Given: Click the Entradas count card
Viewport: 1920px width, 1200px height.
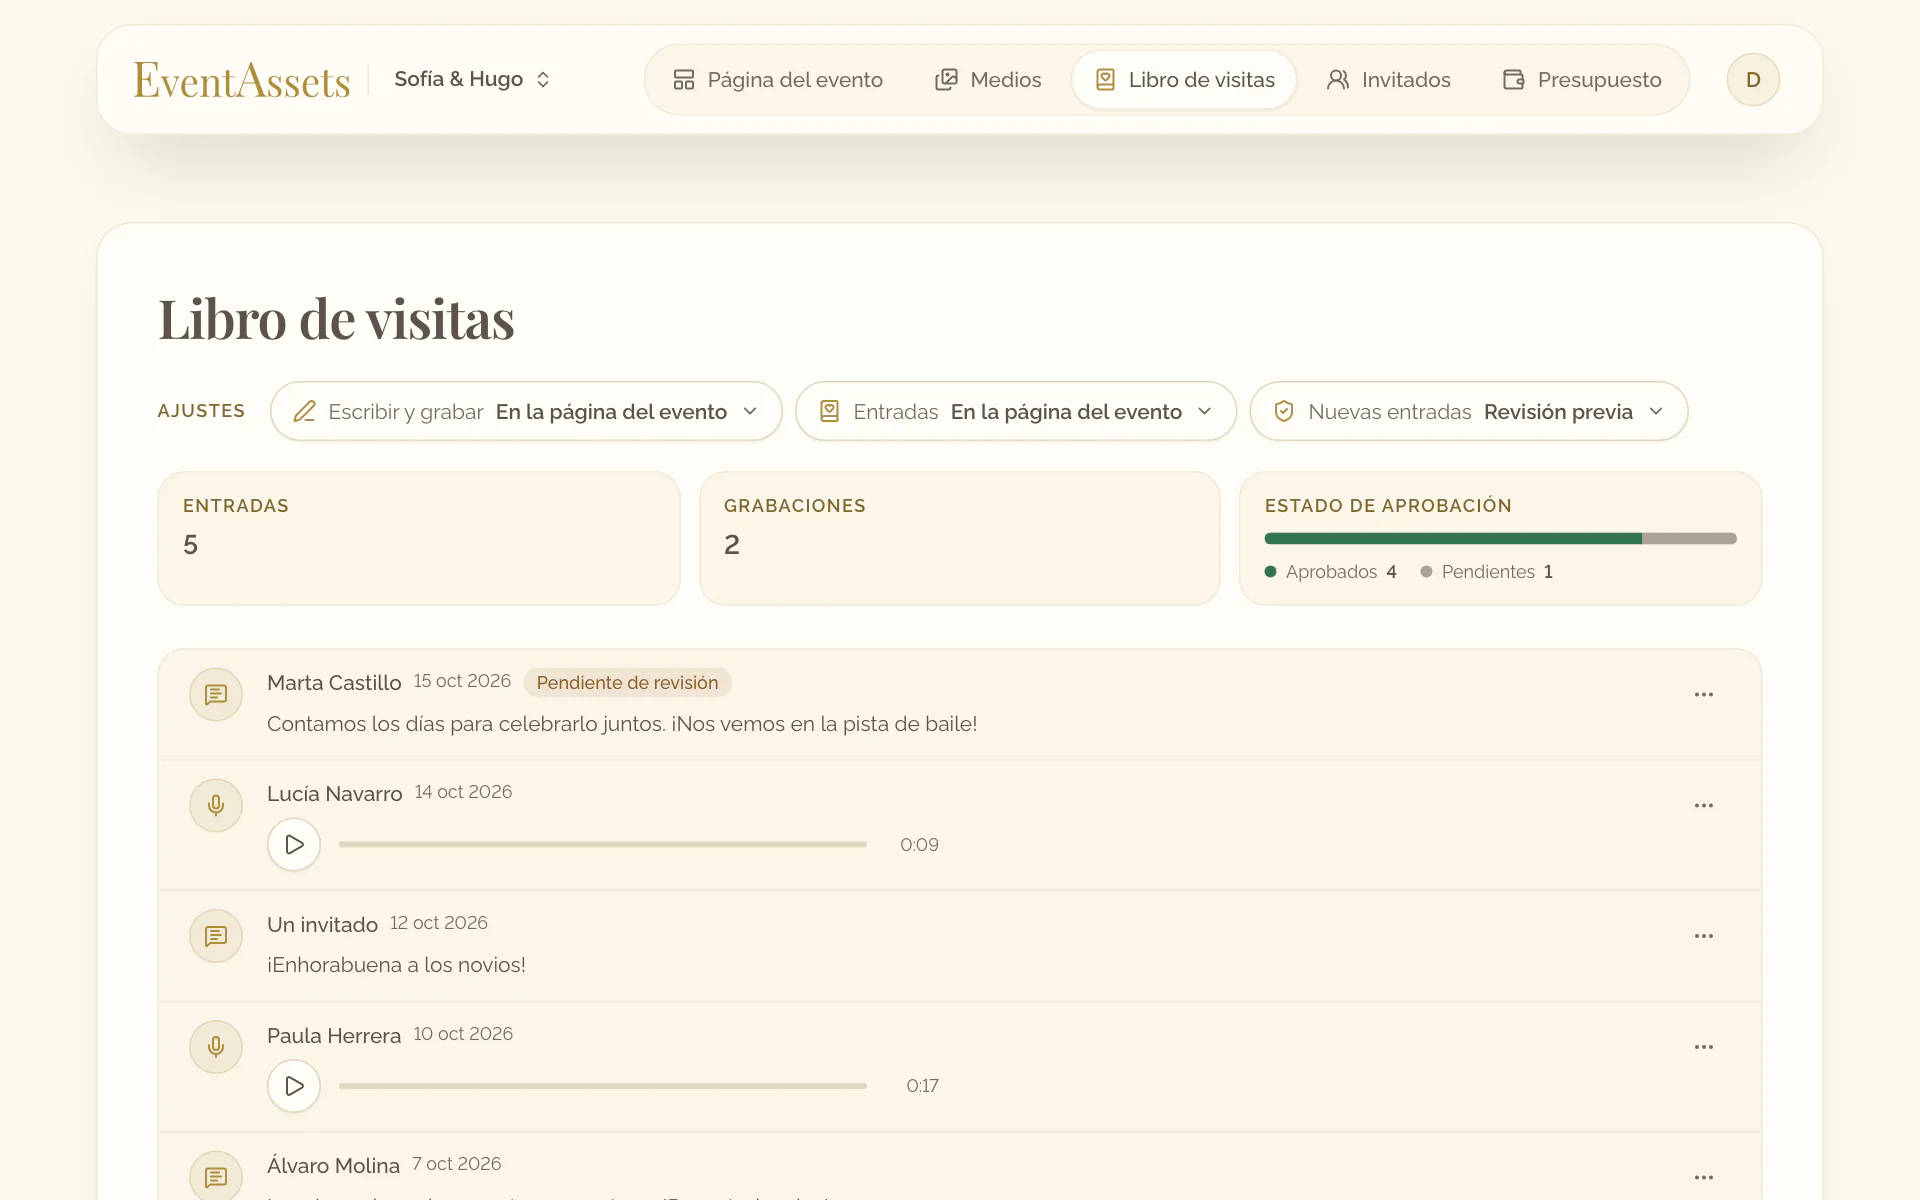Looking at the screenshot, I should tap(419, 538).
